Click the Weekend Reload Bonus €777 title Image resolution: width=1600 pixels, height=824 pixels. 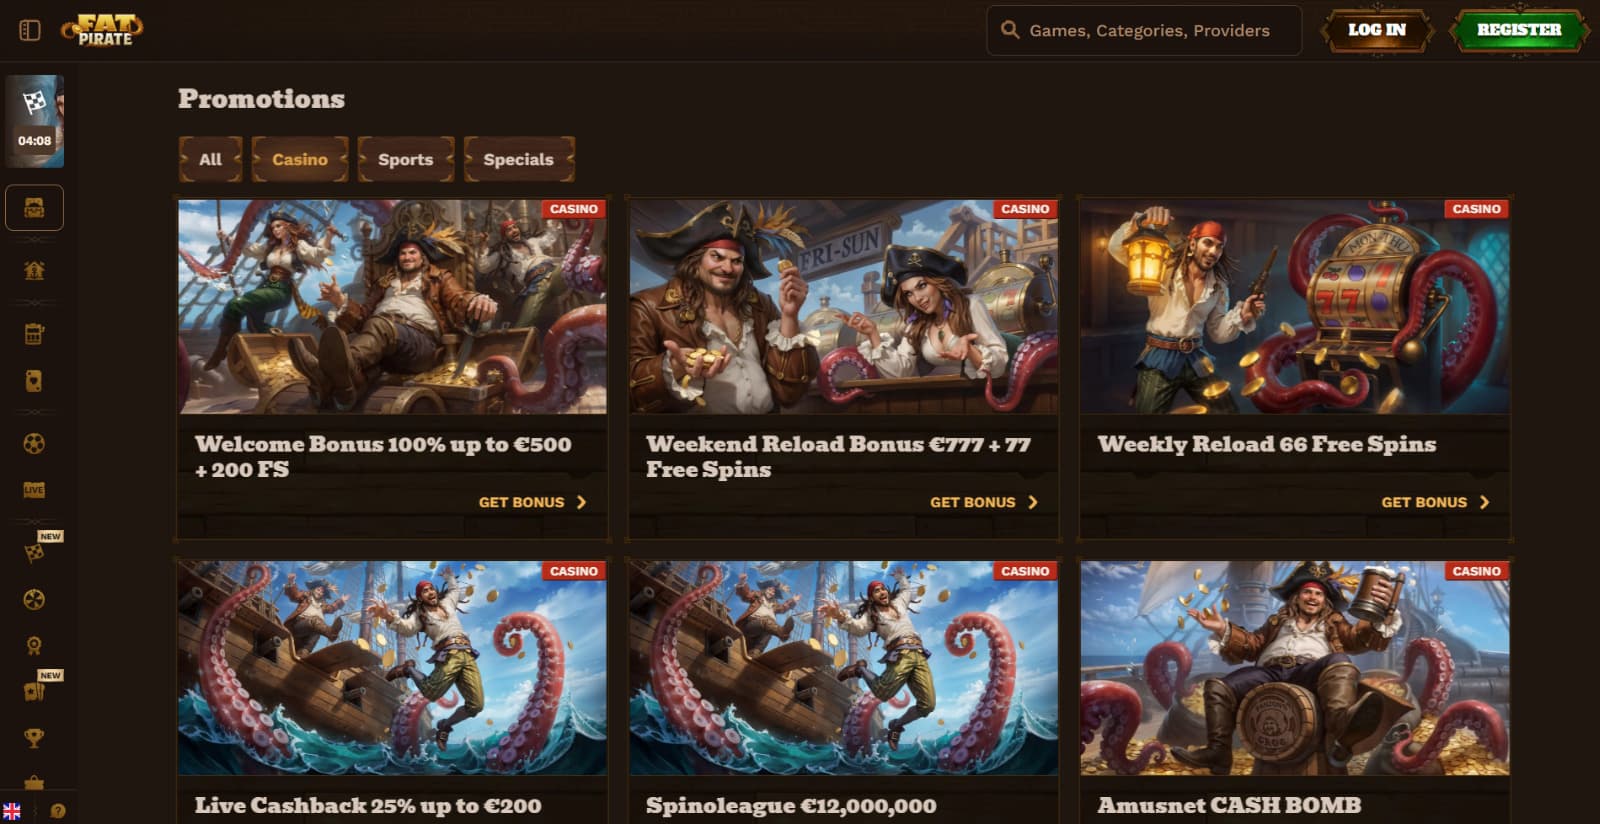(x=838, y=456)
